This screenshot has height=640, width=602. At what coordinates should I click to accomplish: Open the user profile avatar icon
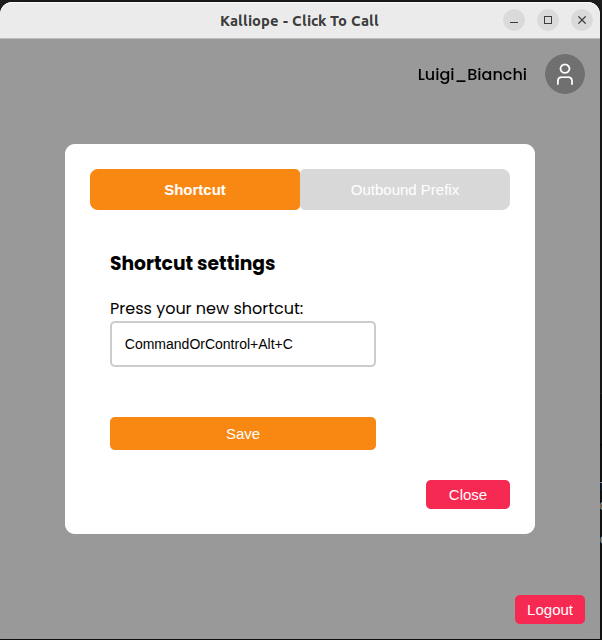(565, 74)
